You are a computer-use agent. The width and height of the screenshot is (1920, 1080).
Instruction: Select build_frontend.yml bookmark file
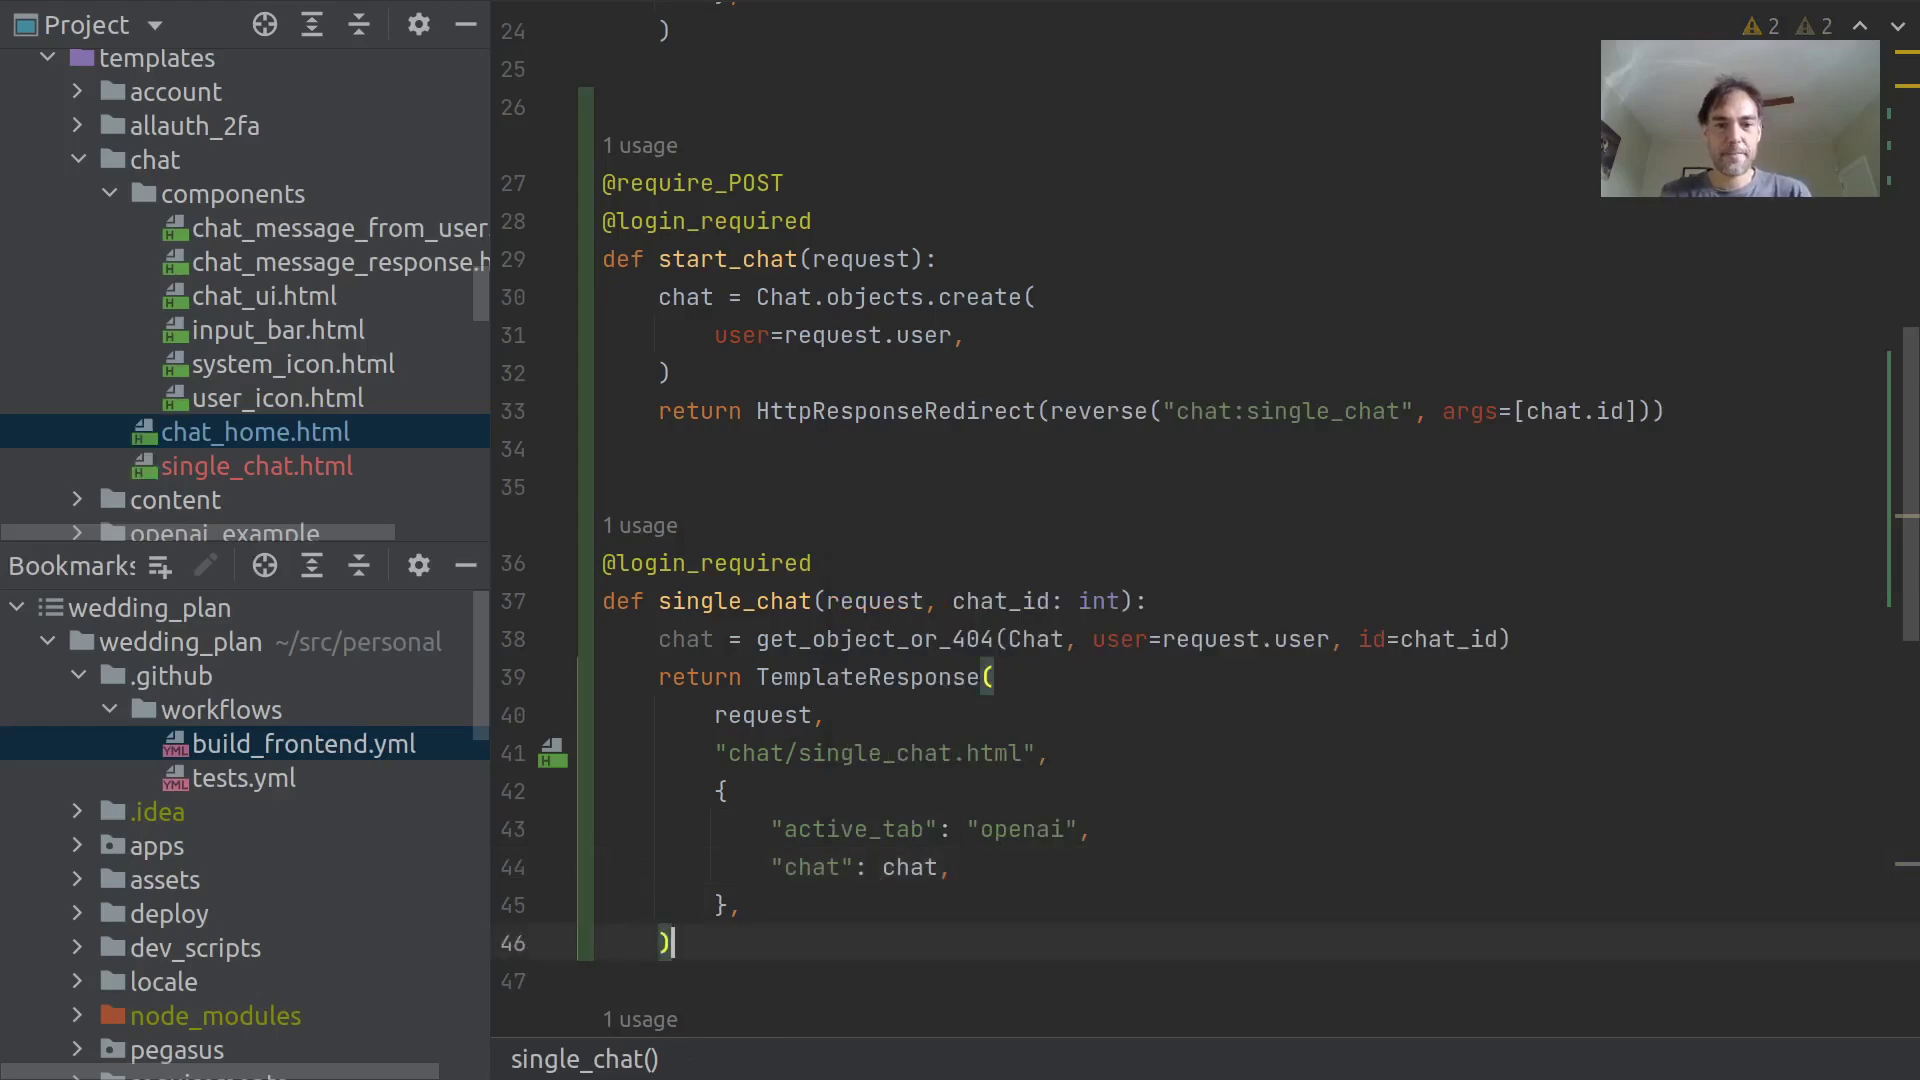pyautogui.click(x=303, y=744)
